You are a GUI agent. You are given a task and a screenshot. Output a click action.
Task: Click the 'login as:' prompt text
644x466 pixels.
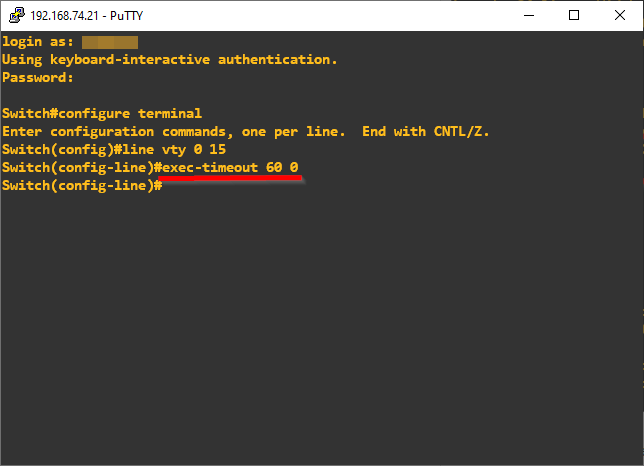click(38, 41)
